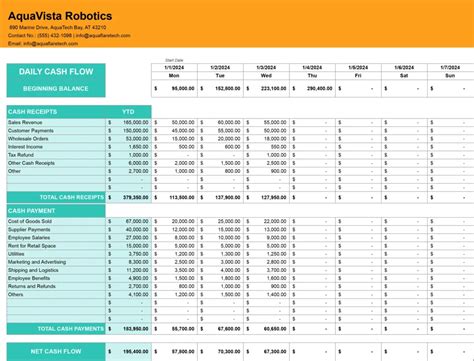Click Interest Income value for Wednesday

tap(266, 147)
